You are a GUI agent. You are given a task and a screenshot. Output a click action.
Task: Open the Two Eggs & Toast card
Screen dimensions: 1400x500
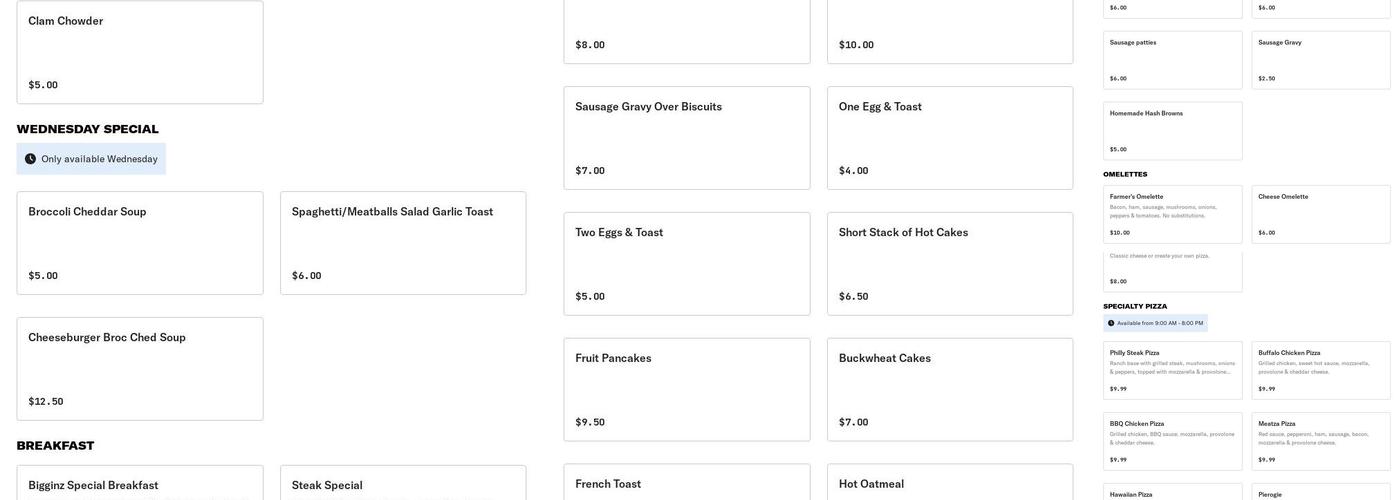point(687,264)
